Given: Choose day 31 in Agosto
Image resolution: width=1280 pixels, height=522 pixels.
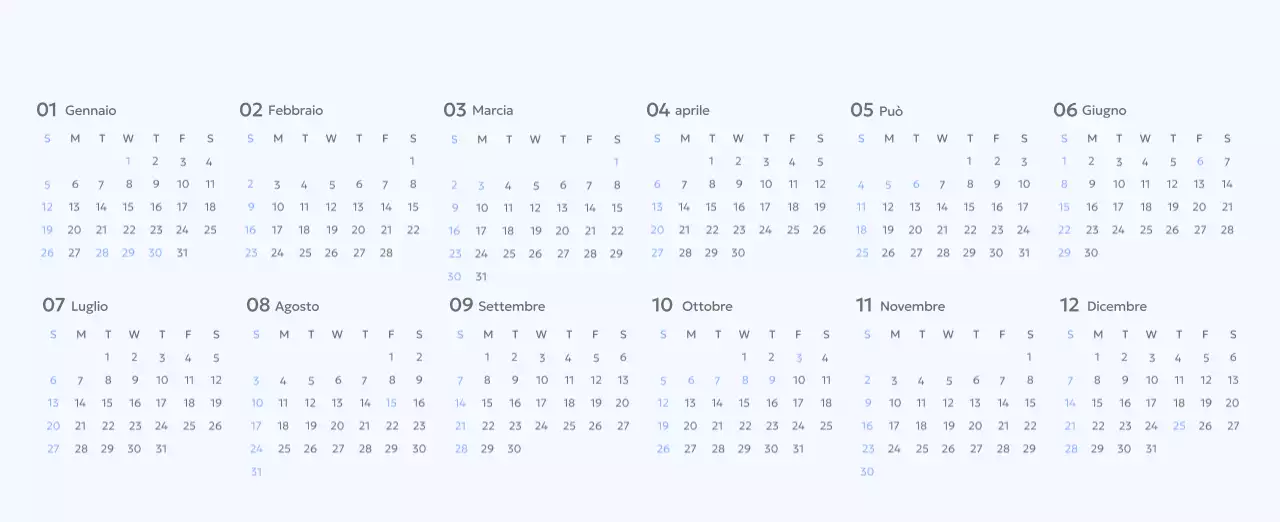Looking at the screenshot, I should point(256,472).
